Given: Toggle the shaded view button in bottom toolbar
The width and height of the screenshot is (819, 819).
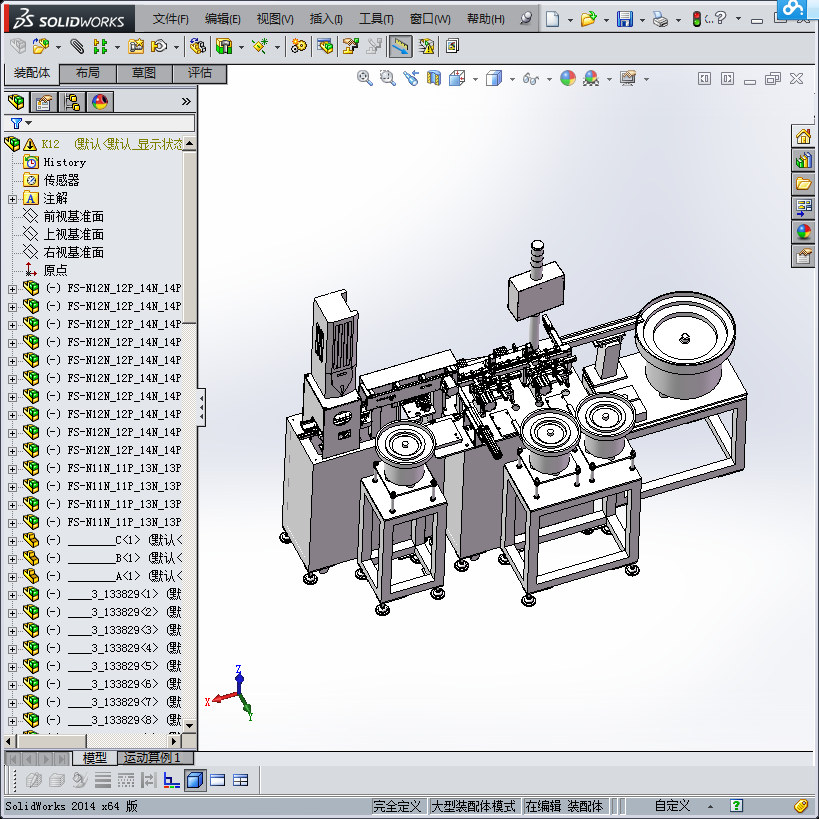Looking at the screenshot, I should [195, 780].
